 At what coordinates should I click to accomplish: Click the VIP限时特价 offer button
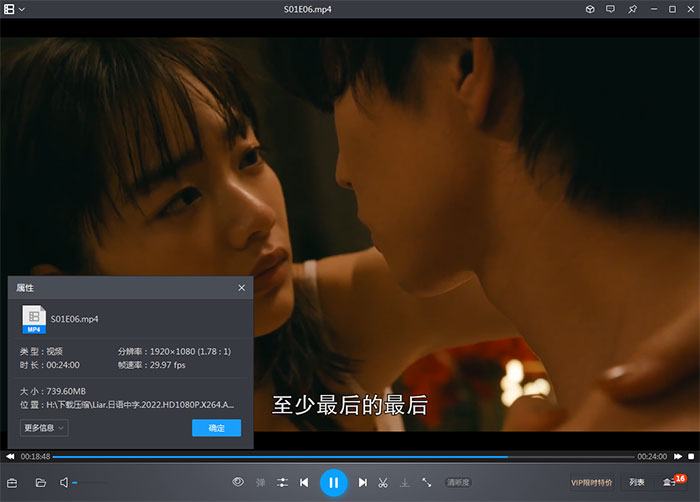(x=591, y=483)
